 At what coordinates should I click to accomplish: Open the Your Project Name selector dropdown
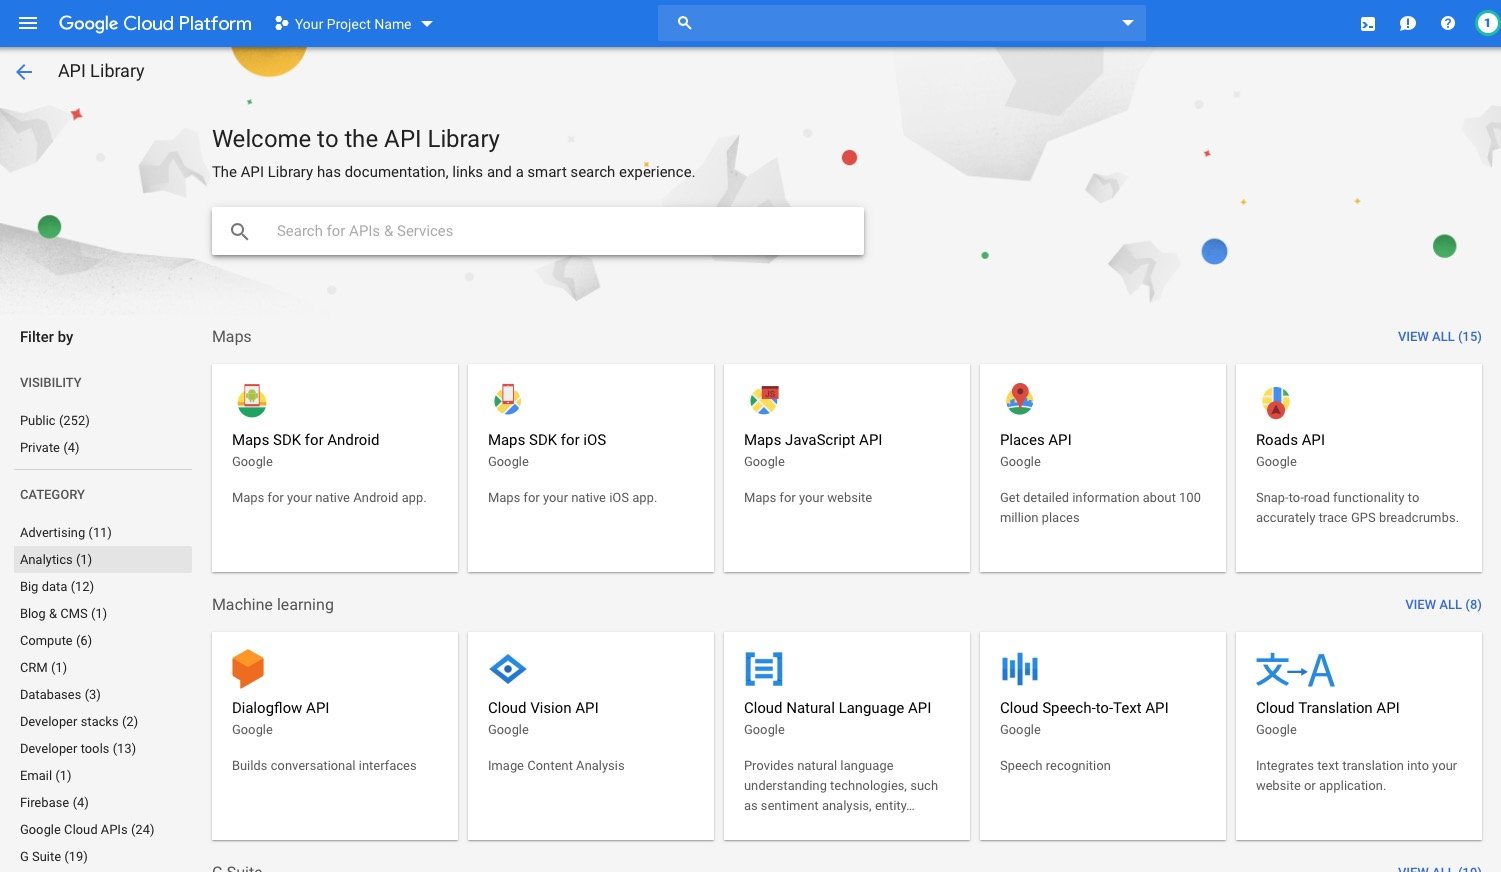click(353, 24)
